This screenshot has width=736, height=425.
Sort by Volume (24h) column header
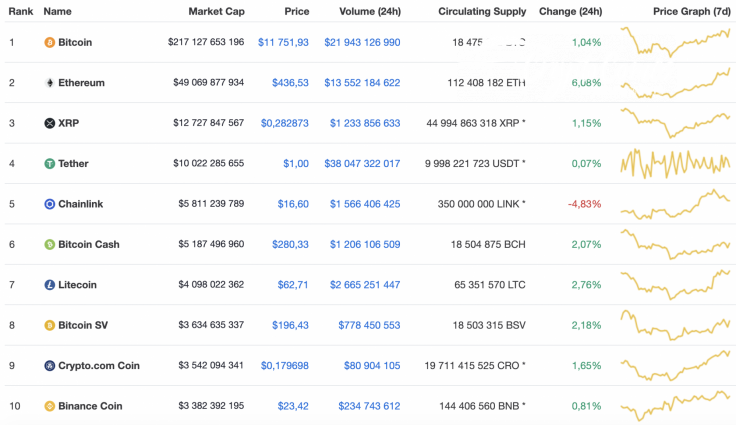tap(370, 11)
